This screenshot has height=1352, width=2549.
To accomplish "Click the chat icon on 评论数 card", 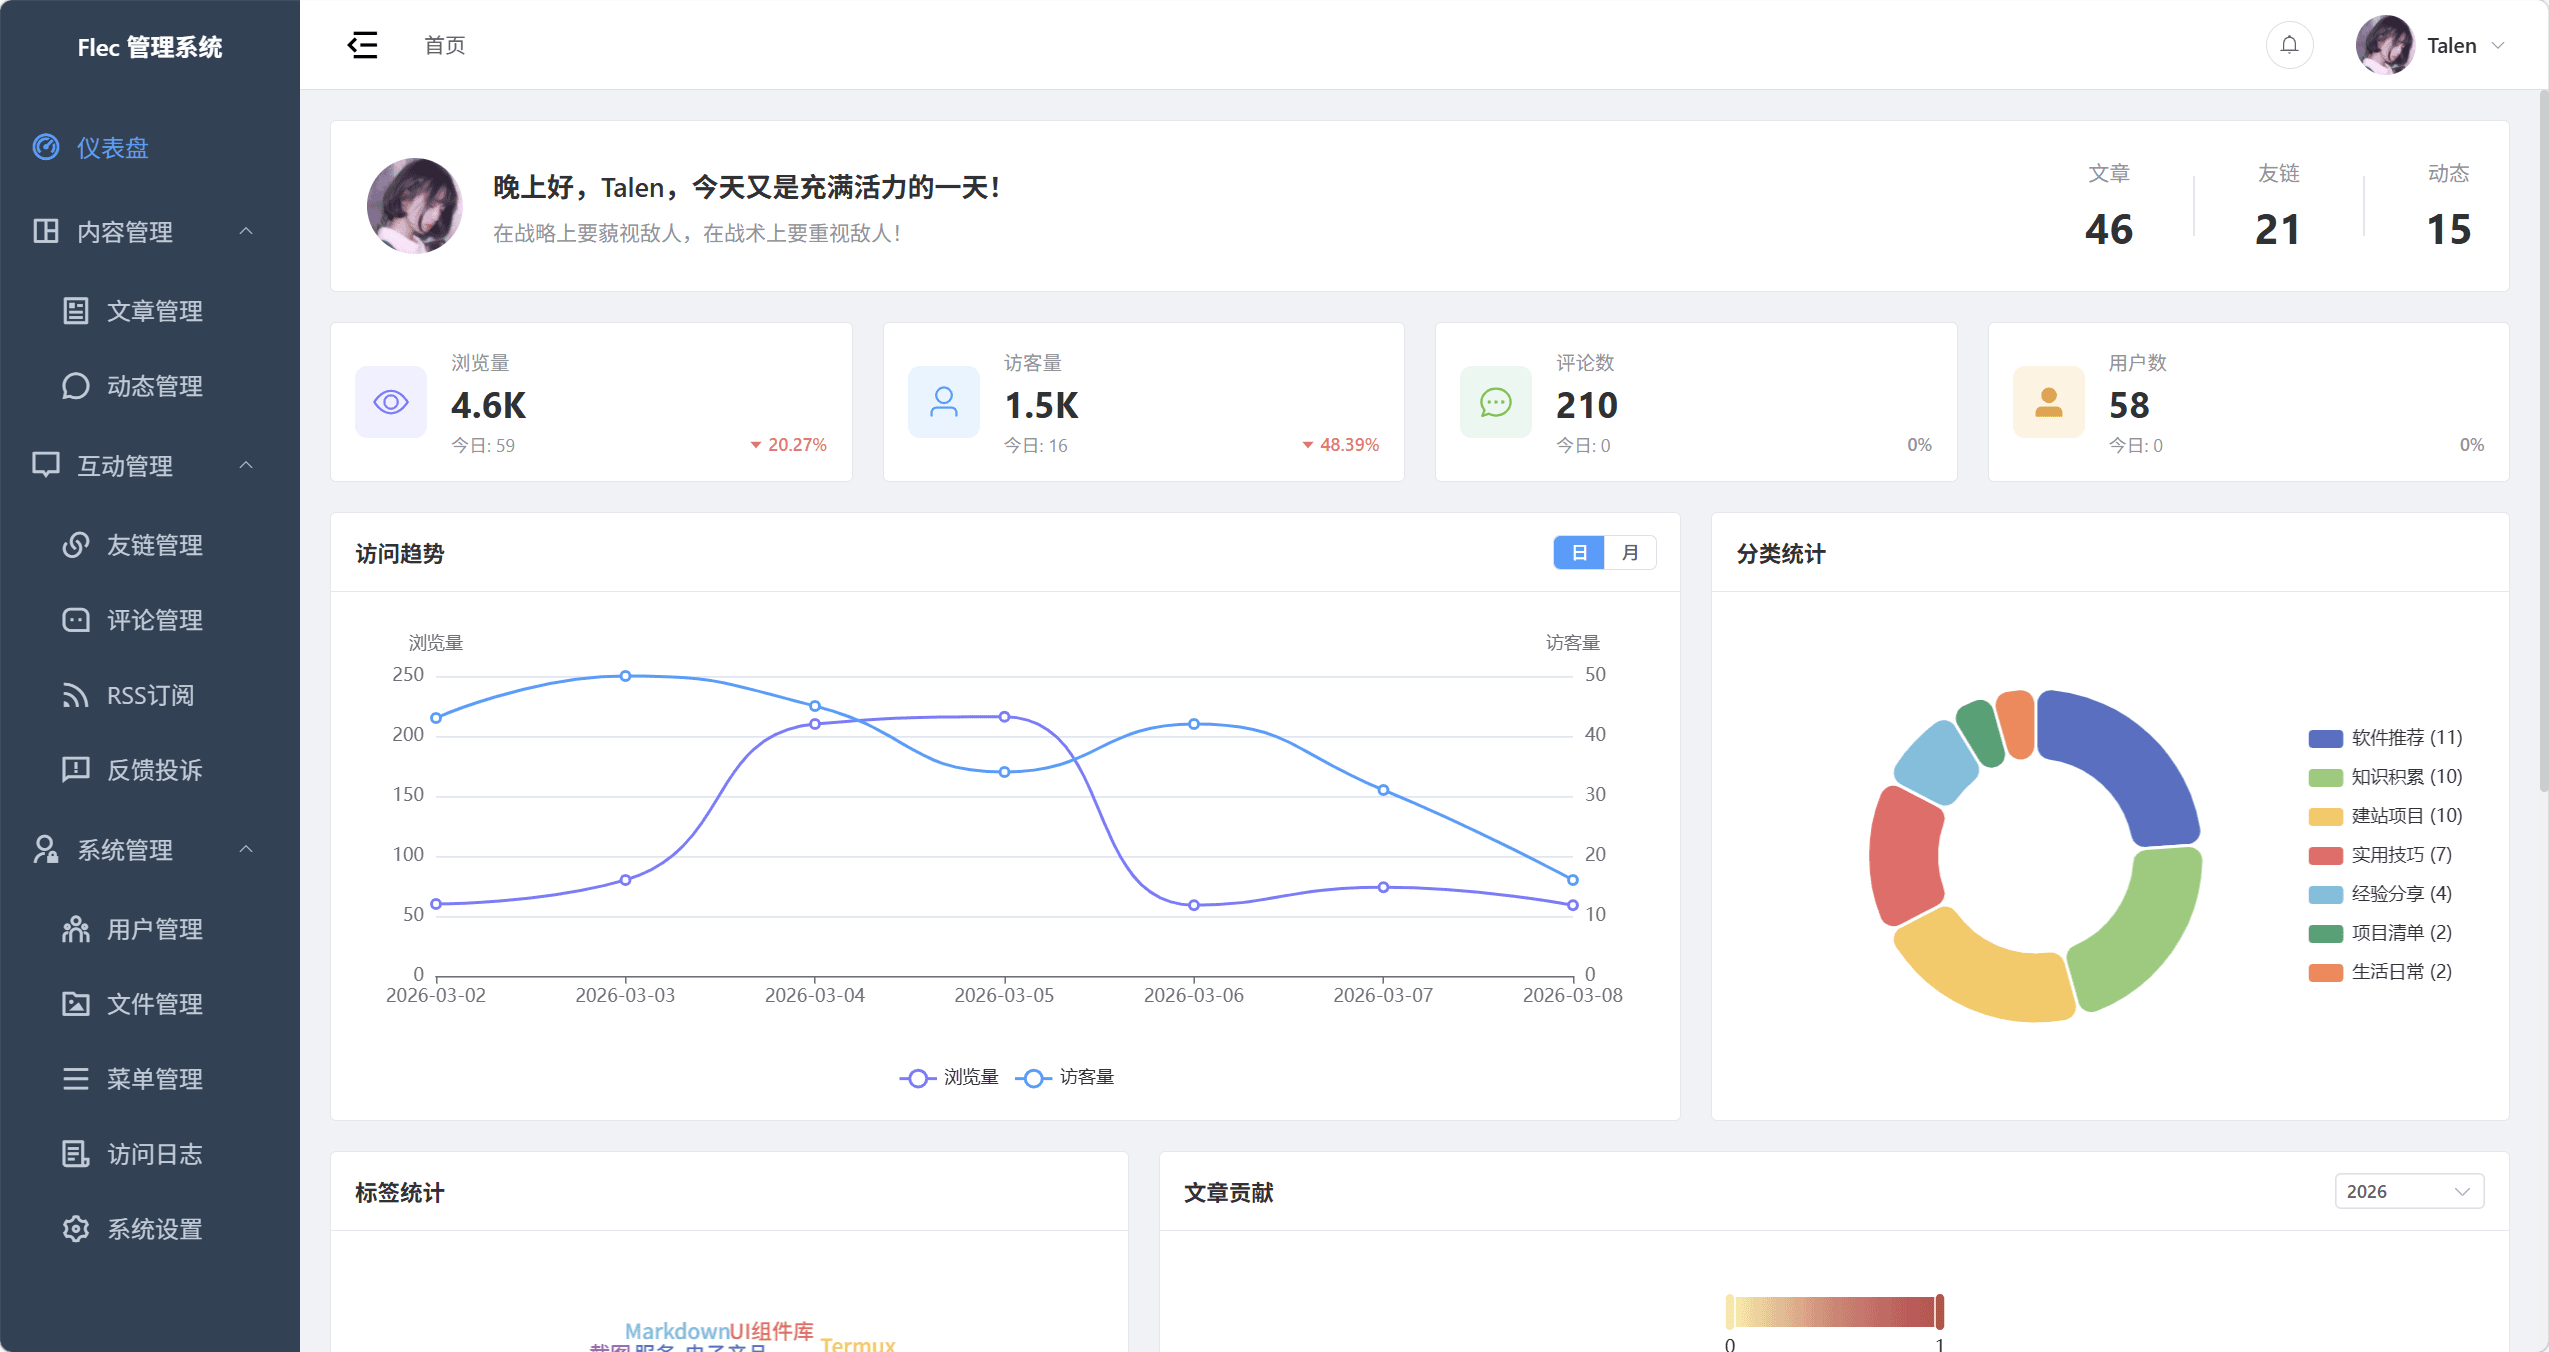I will tap(1496, 402).
